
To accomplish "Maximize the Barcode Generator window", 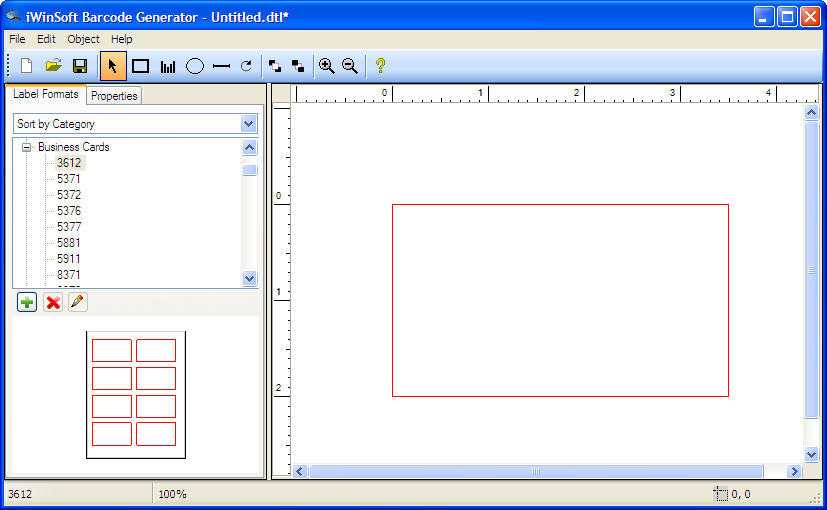I will (787, 17).
